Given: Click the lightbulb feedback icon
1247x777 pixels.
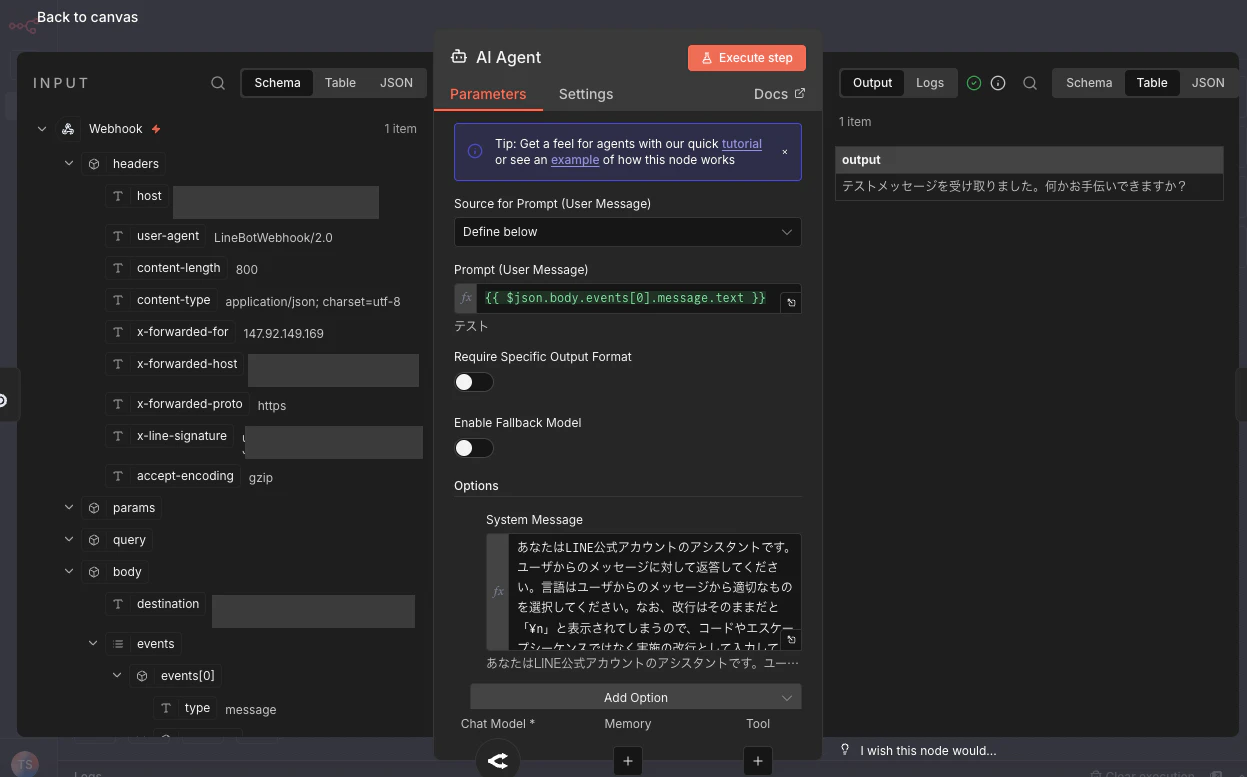Looking at the screenshot, I should [845, 750].
